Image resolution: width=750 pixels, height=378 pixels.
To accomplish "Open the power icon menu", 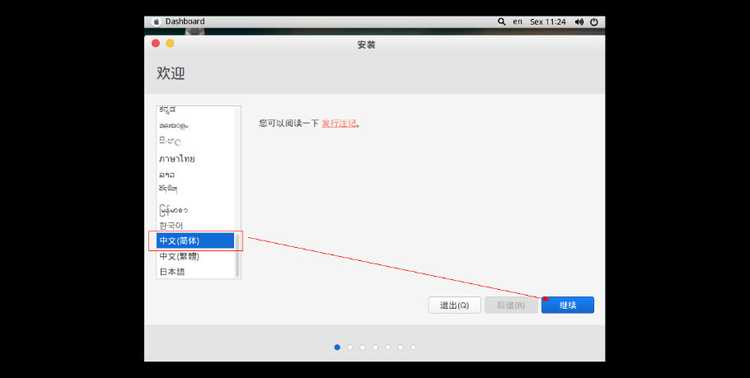I will click(594, 22).
